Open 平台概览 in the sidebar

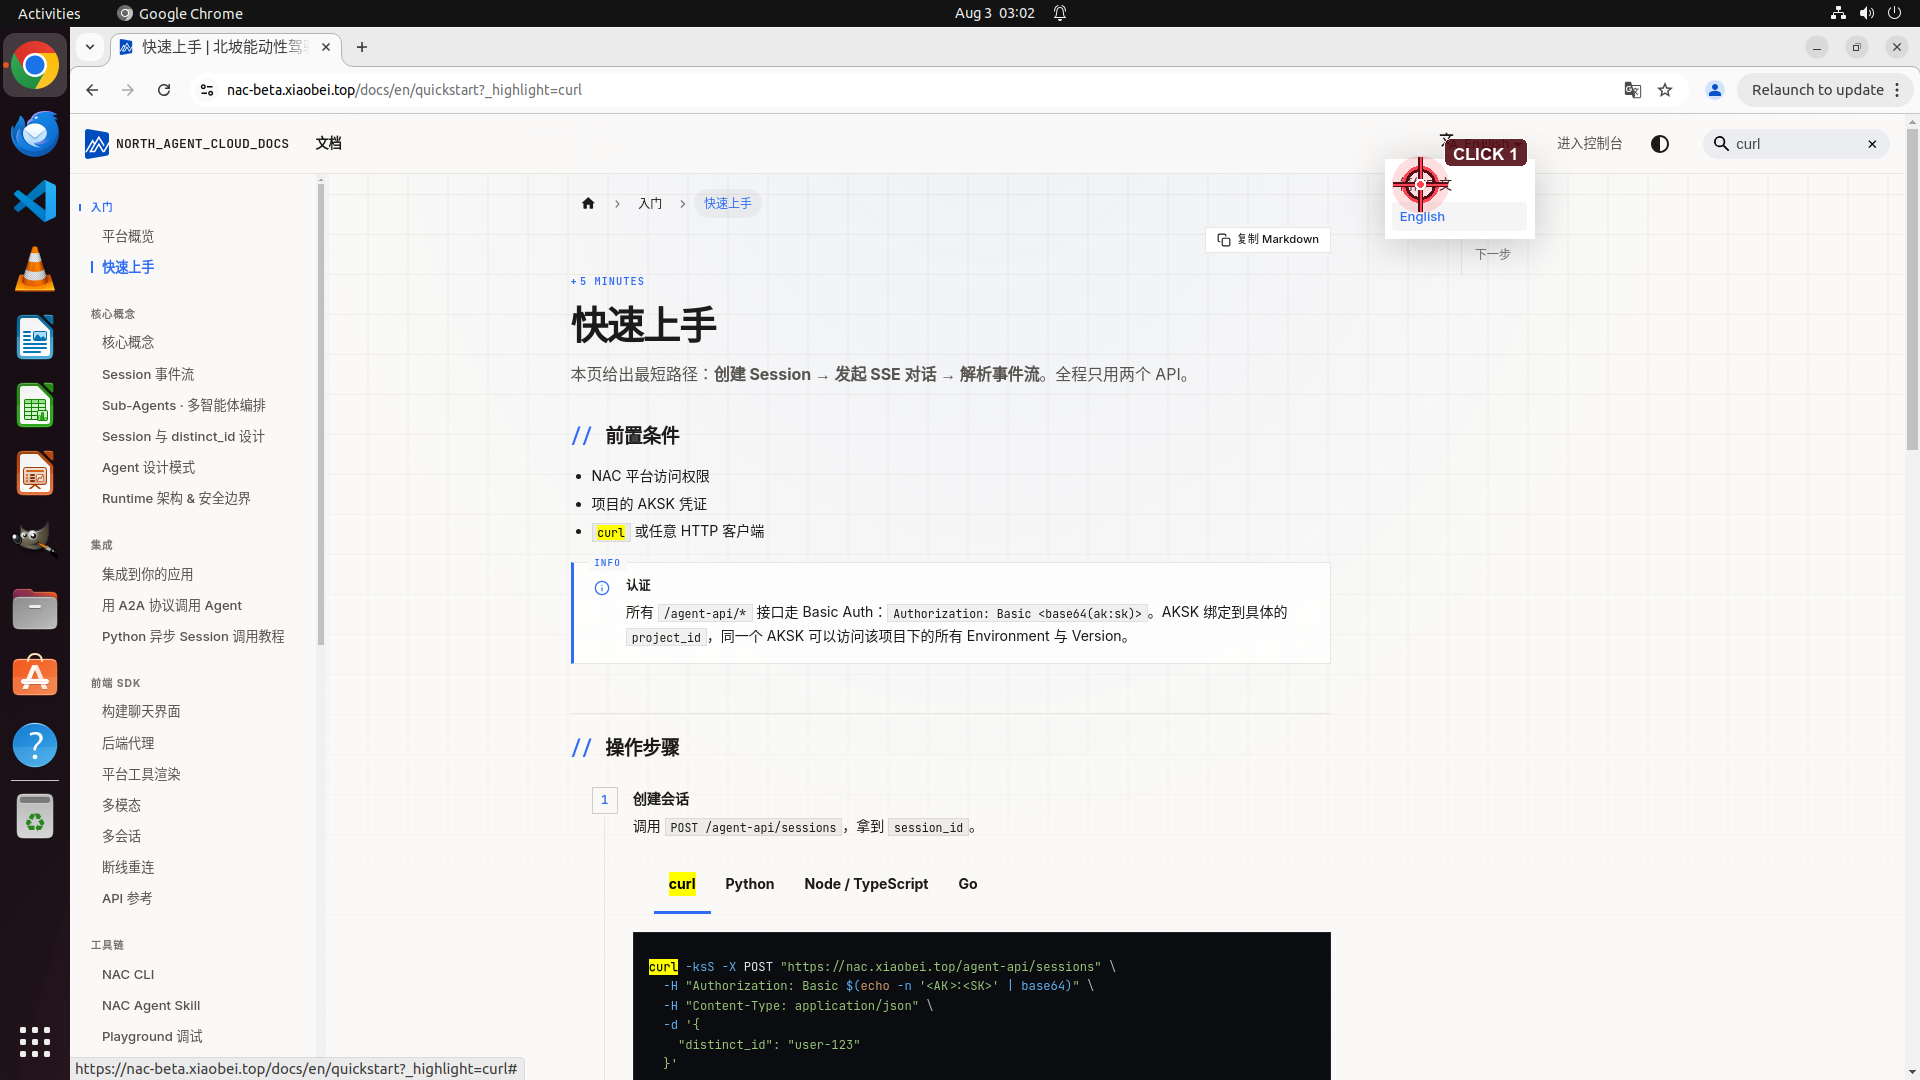[128, 237]
